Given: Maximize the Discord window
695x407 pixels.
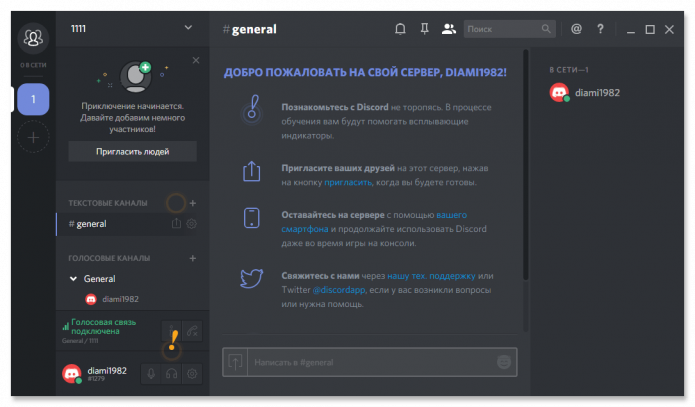Looking at the screenshot, I should pos(650,29).
